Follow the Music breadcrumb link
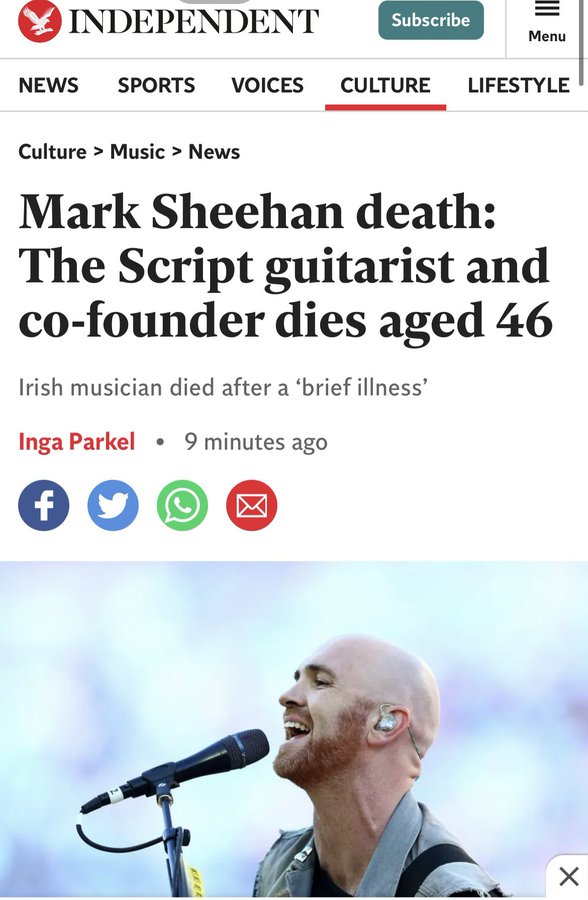588x900 pixels. point(137,152)
